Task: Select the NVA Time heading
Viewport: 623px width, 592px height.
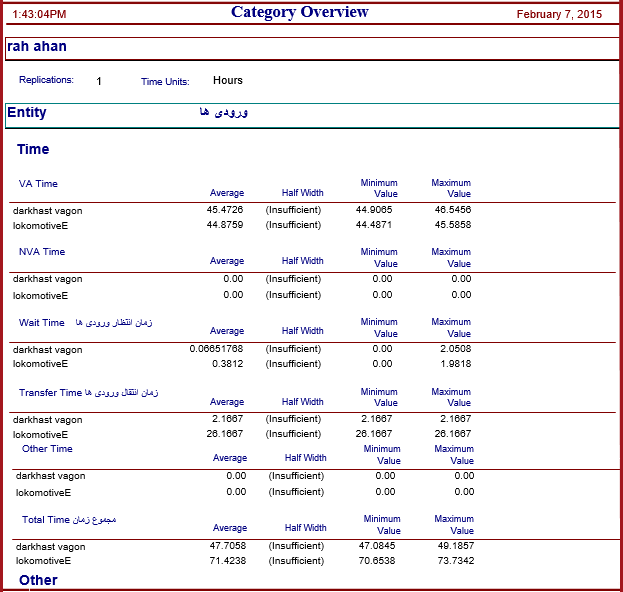Action: (x=42, y=252)
